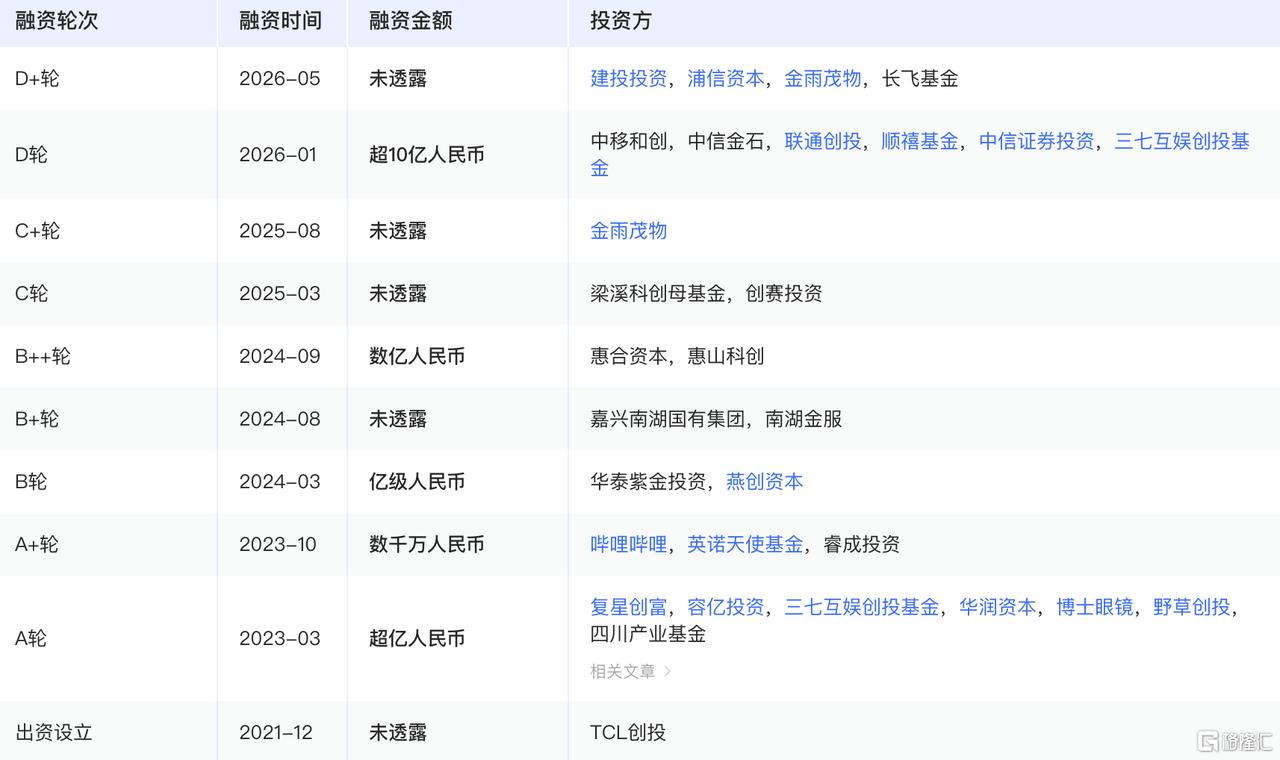Viewport: 1280px width, 760px height.
Task: Click the TCL创投 investor name
Action: pyautogui.click(x=628, y=732)
